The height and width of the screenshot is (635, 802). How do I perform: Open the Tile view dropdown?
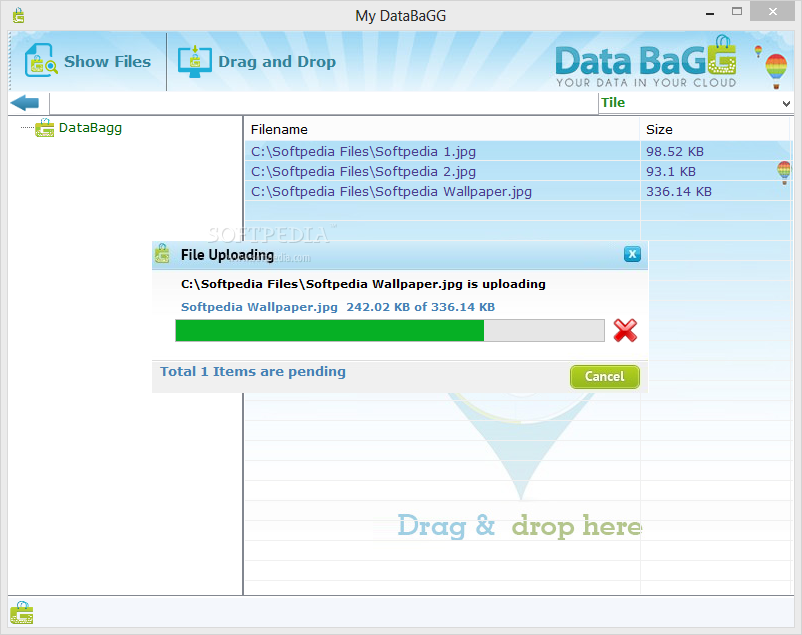[x=696, y=103]
